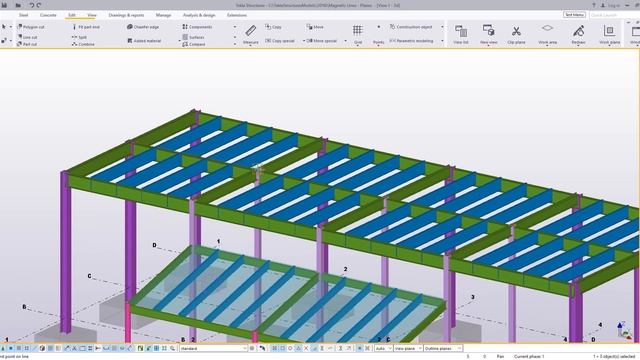Open the Extensions ribbon tab
Screen dimensions: 640x360
click(x=237, y=15)
